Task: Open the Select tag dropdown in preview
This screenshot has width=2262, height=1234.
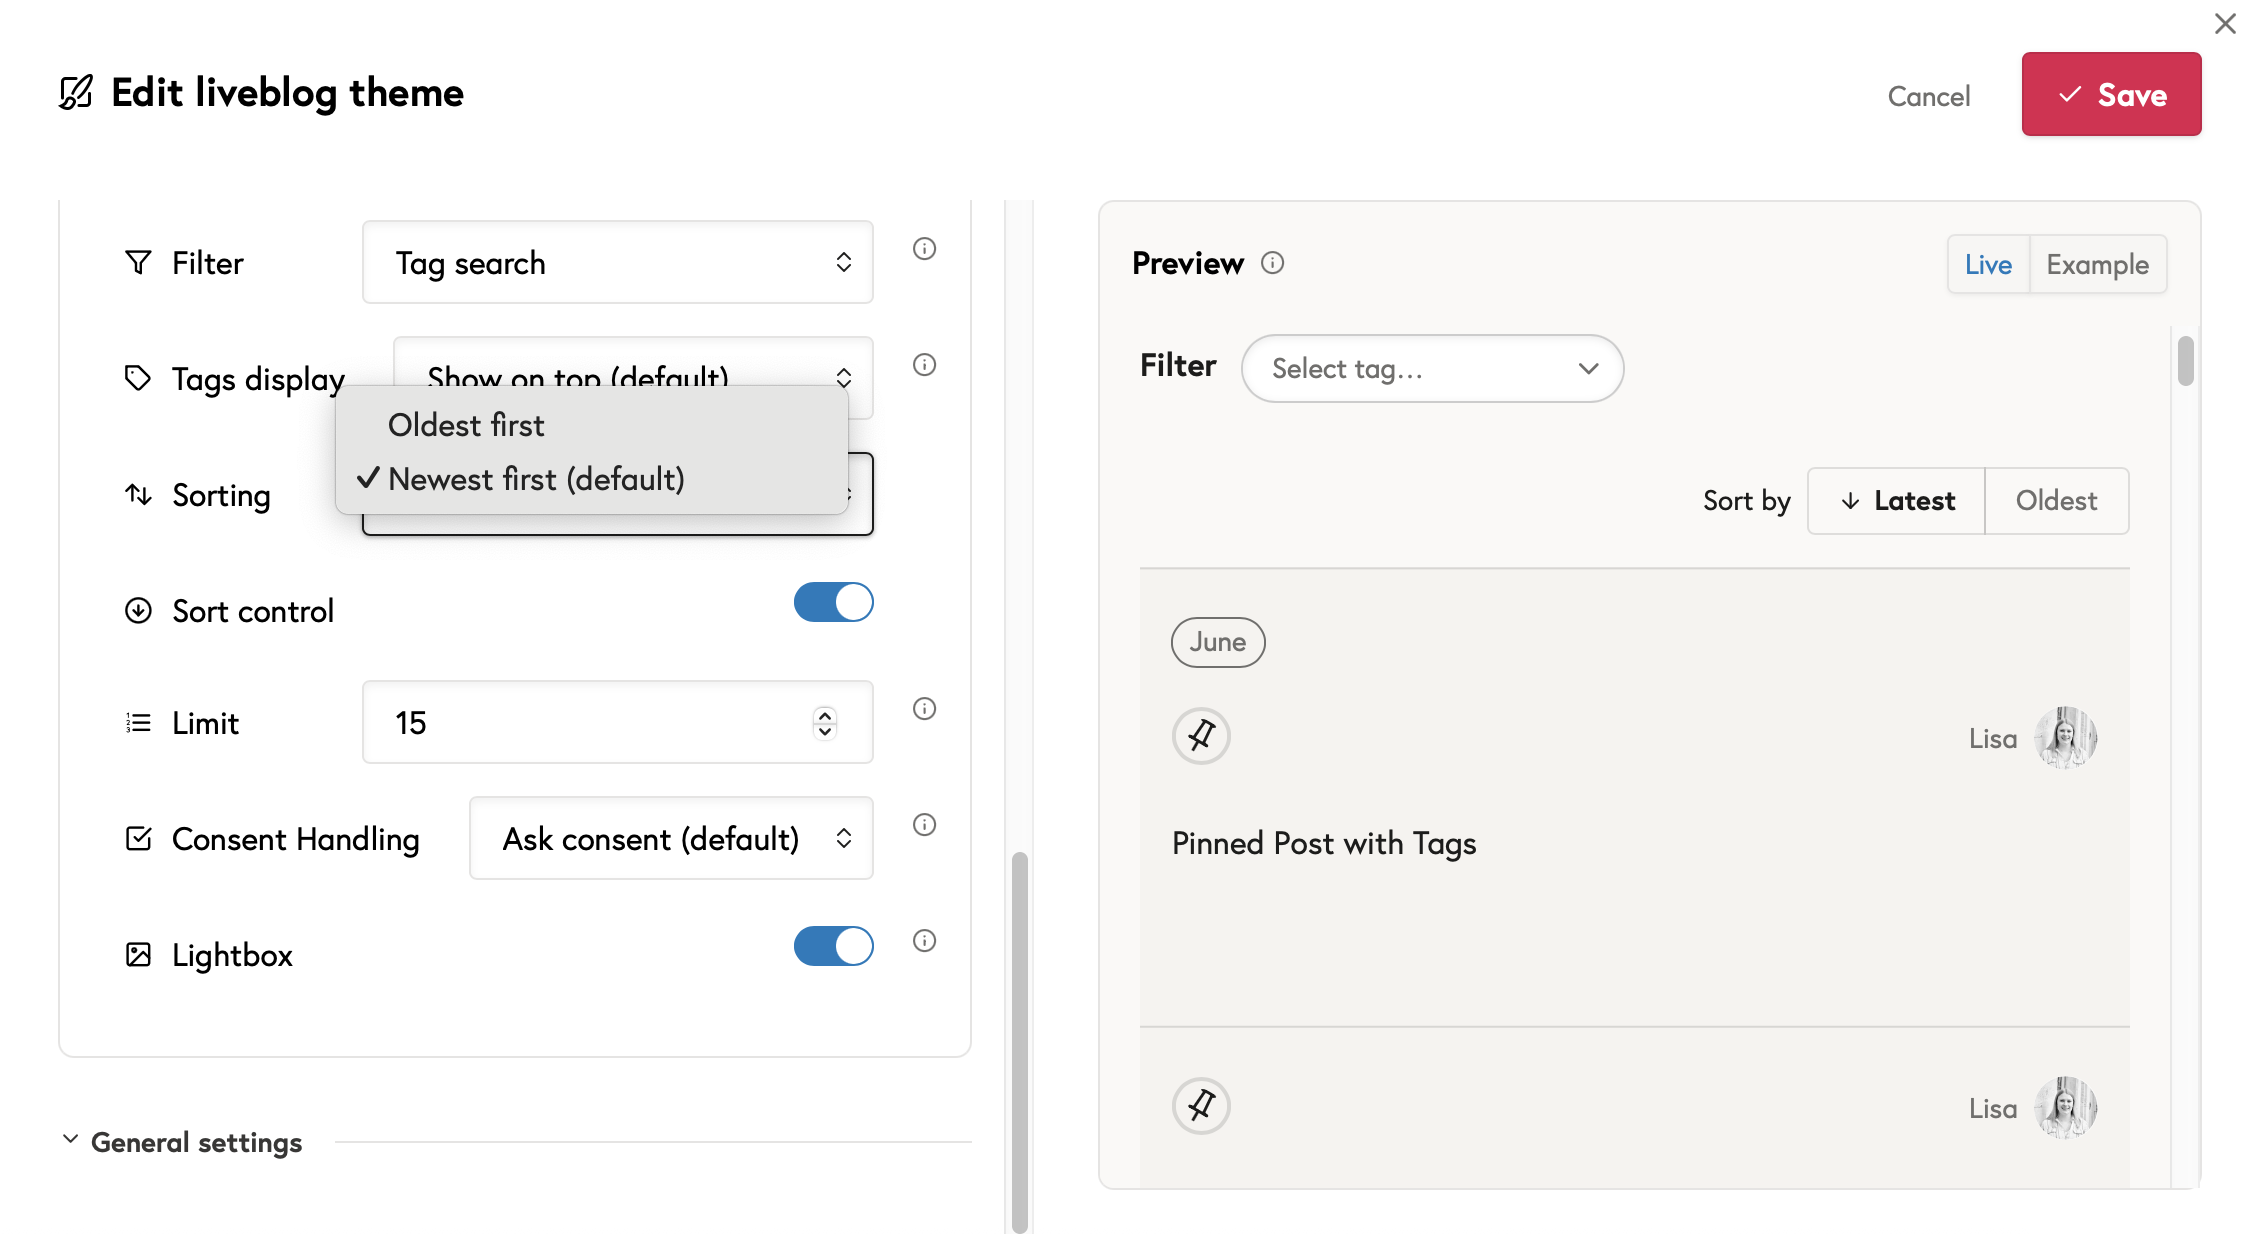Action: coord(1431,369)
